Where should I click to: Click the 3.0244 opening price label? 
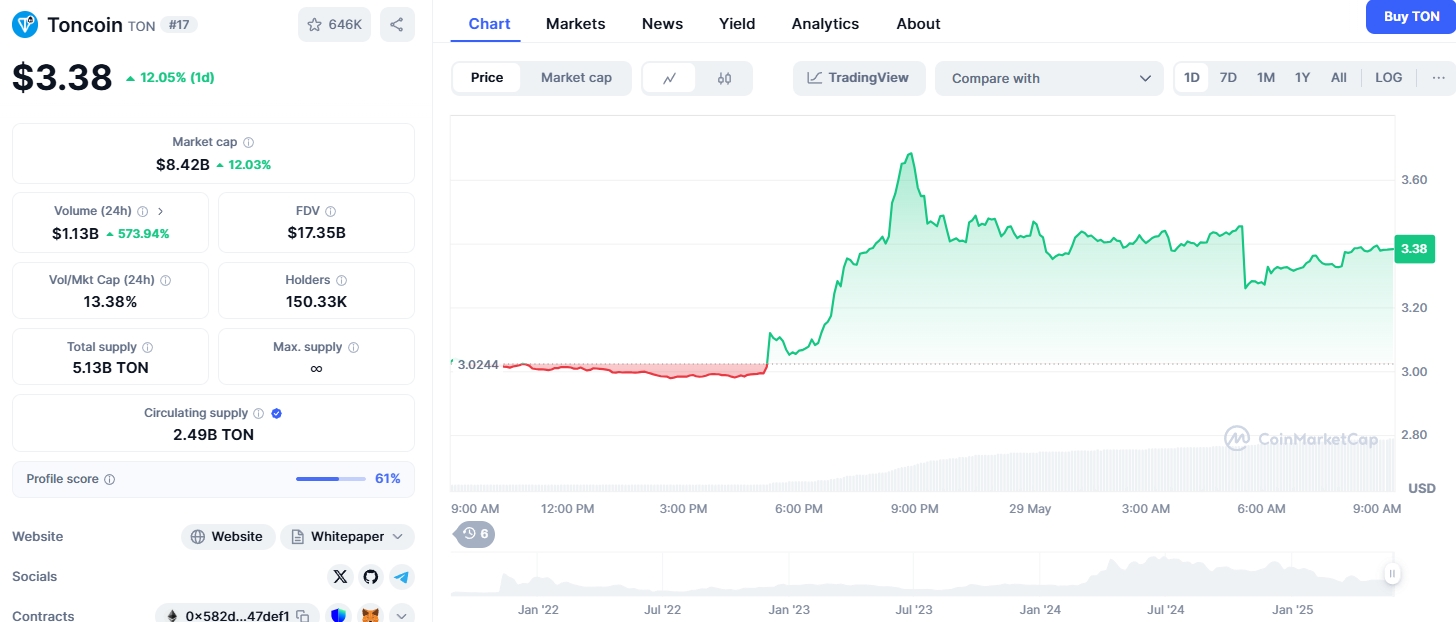tap(478, 365)
